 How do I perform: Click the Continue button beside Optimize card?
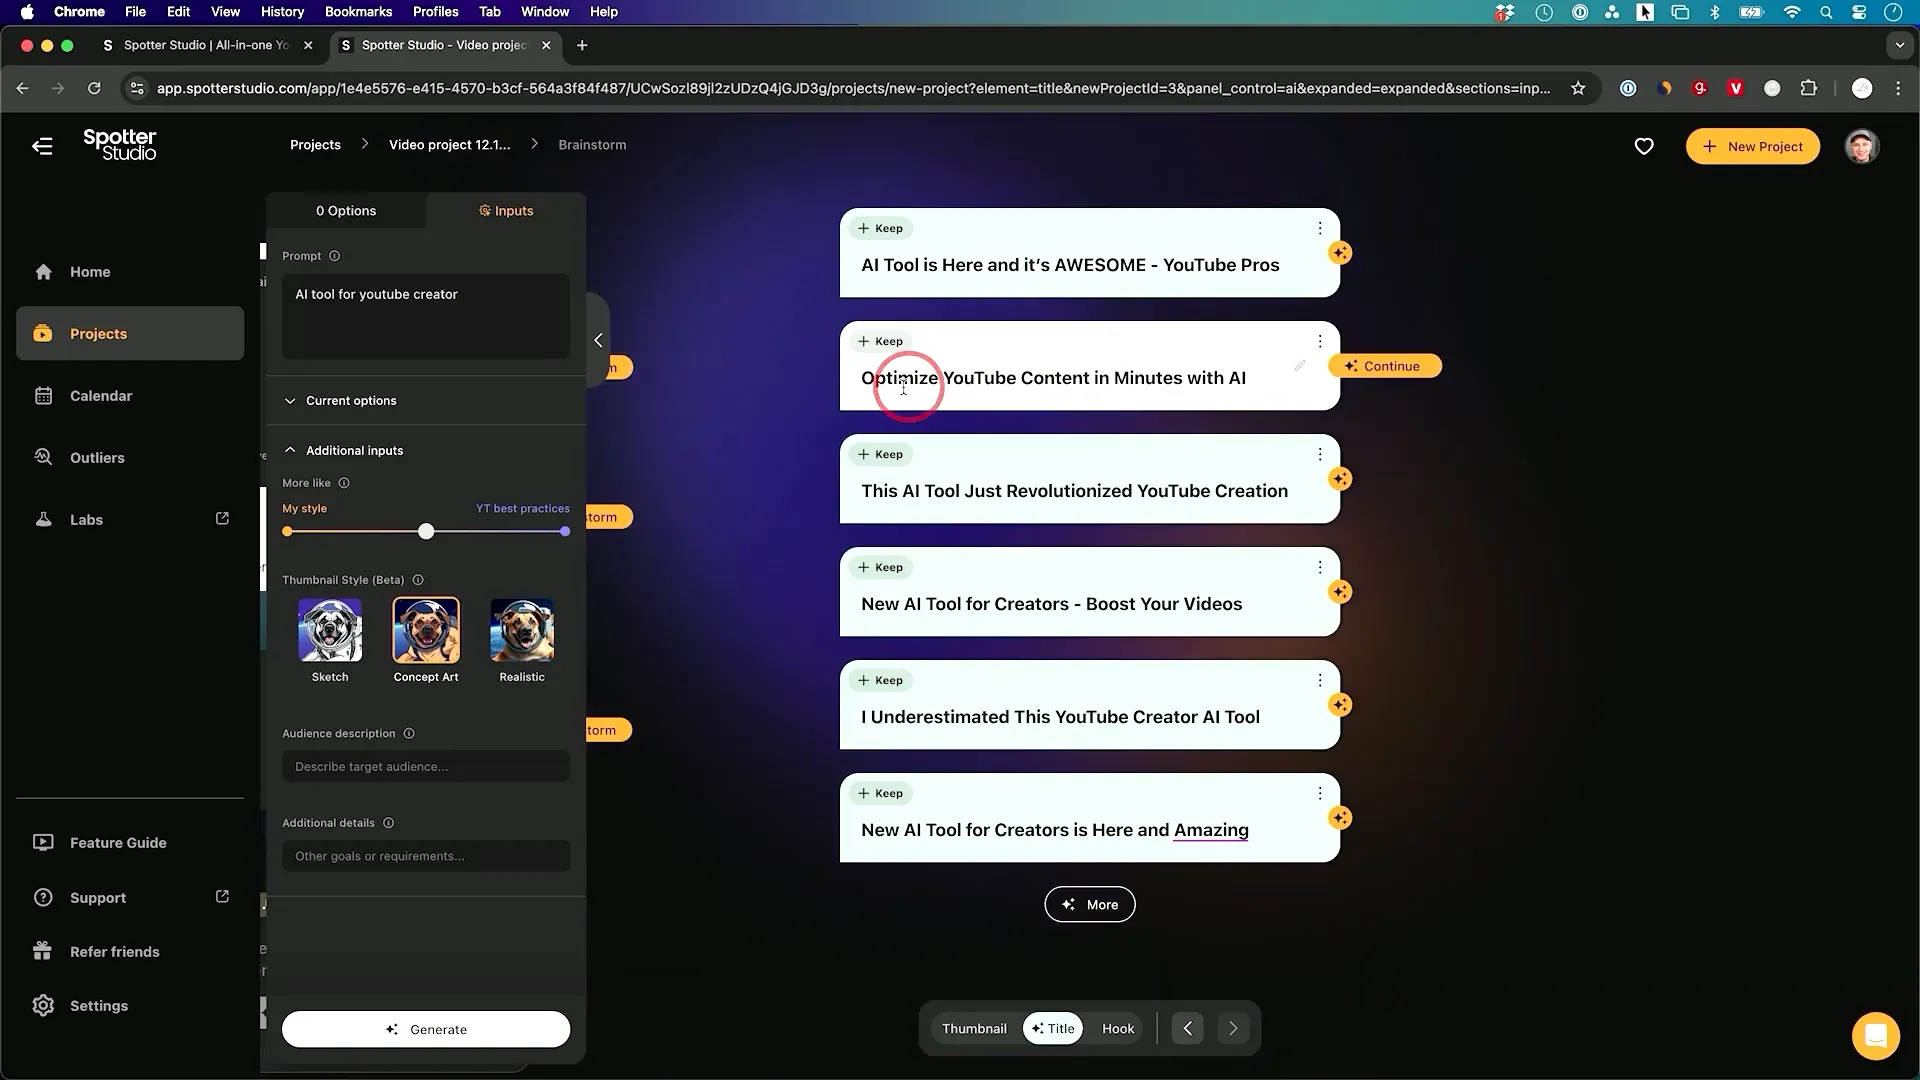pos(1385,366)
